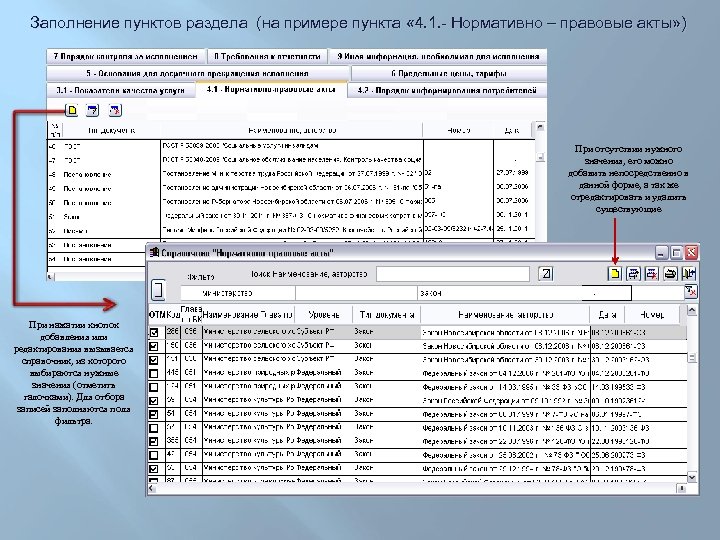Sort by the ОТМ column header
The image size is (720, 540).
(x=157, y=315)
